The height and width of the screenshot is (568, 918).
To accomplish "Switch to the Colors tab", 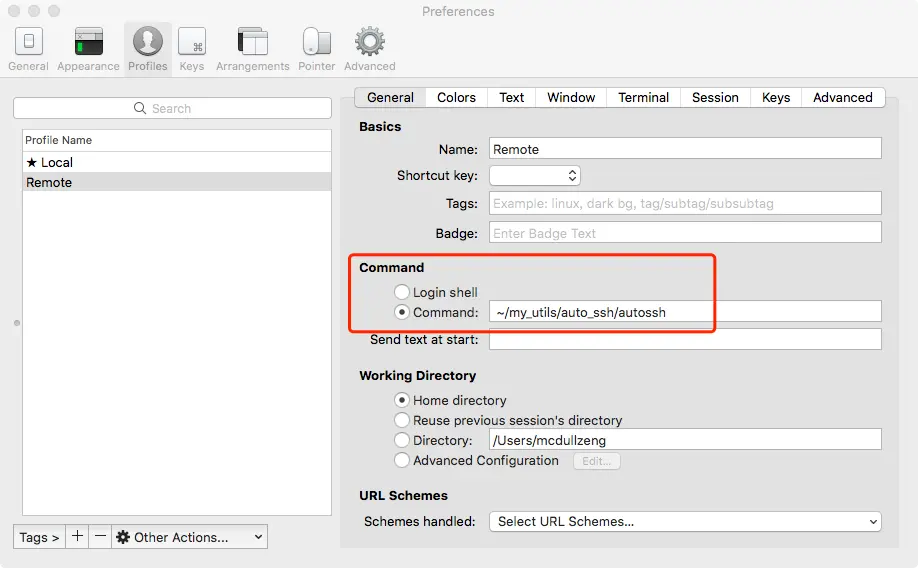I will point(456,98).
